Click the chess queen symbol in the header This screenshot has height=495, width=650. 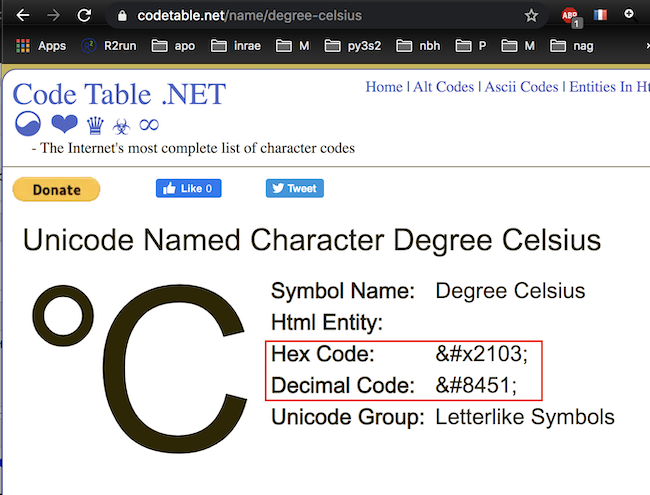95,125
